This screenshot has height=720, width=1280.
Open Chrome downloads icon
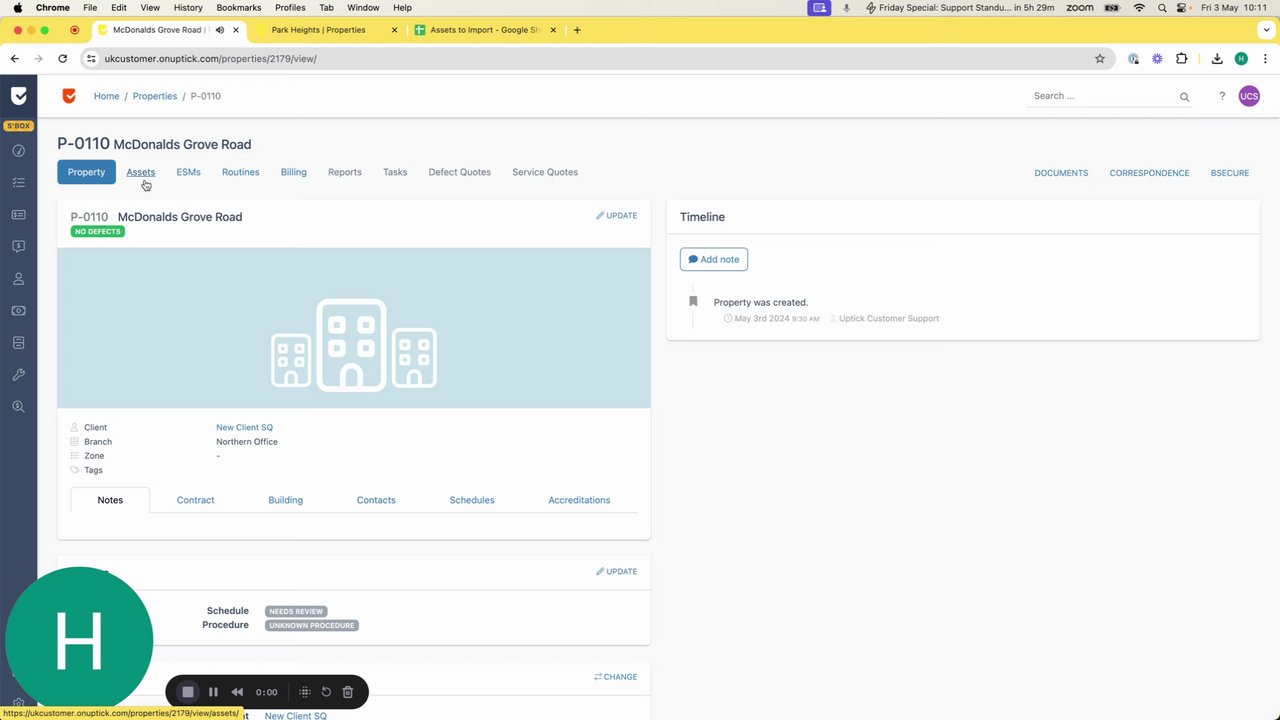click(1217, 59)
